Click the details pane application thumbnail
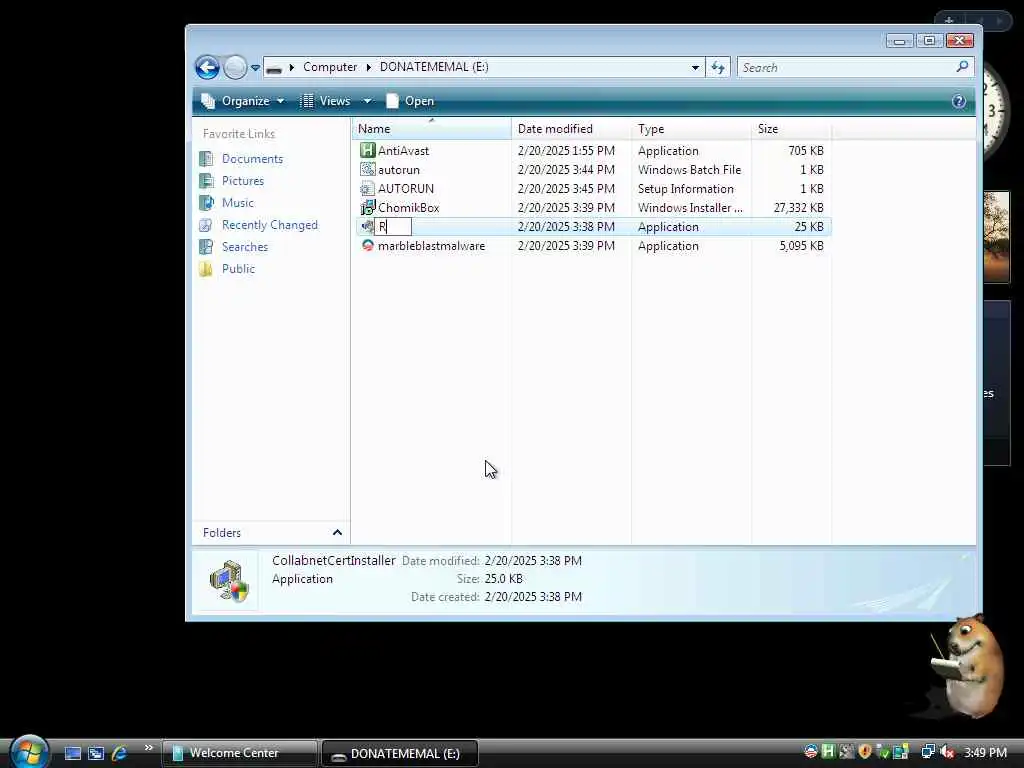The height and width of the screenshot is (768, 1024). tap(229, 581)
